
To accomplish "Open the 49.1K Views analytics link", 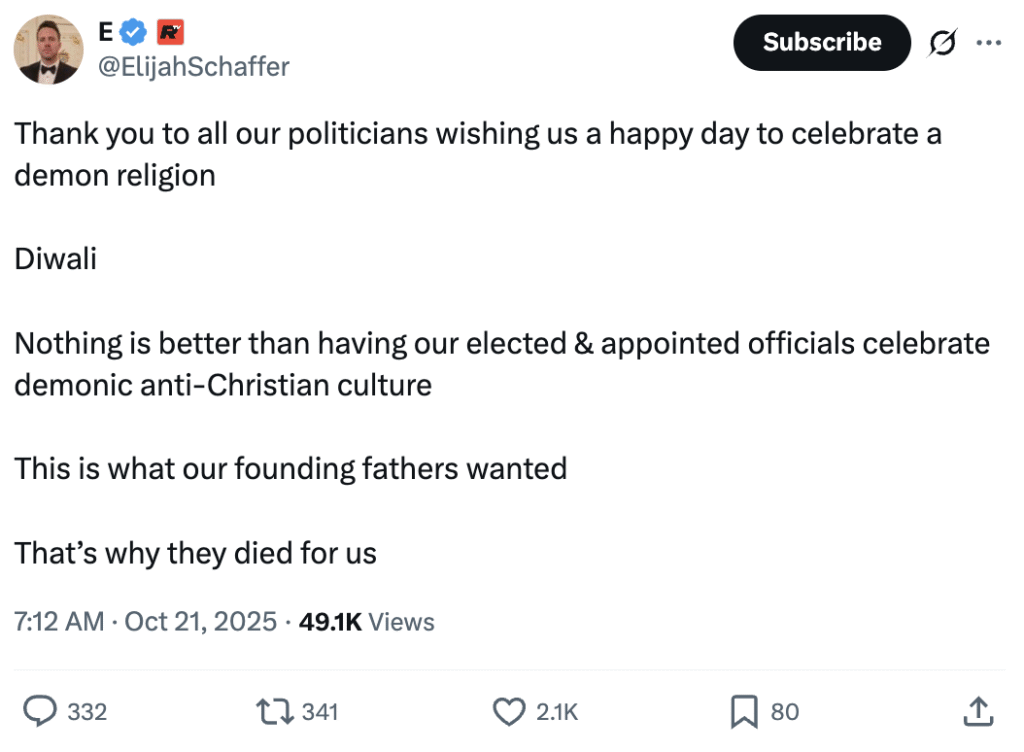I will [x=367, y=622].
